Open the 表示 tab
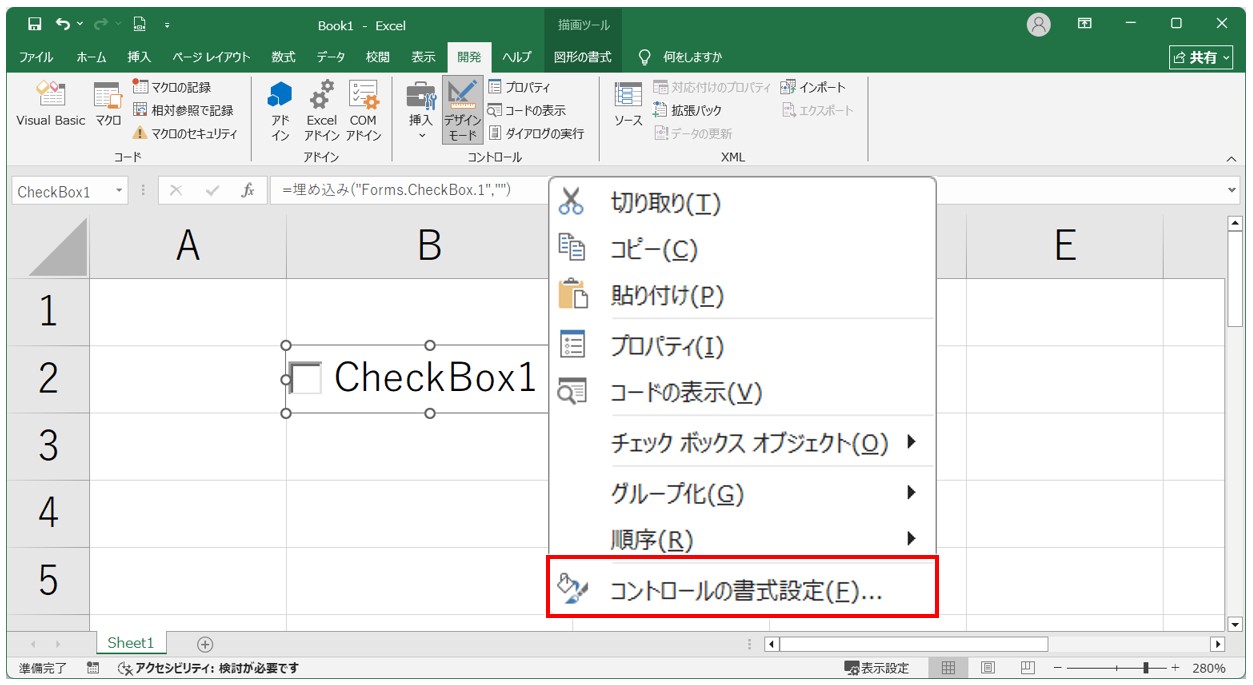The width and height of the screenshot is (1253, 685). click(423, 57)
